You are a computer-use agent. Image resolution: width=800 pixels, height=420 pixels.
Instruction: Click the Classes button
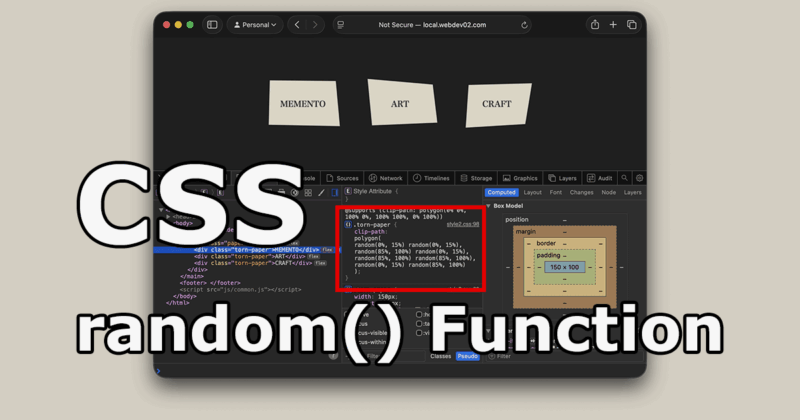(x=441, y=356)
